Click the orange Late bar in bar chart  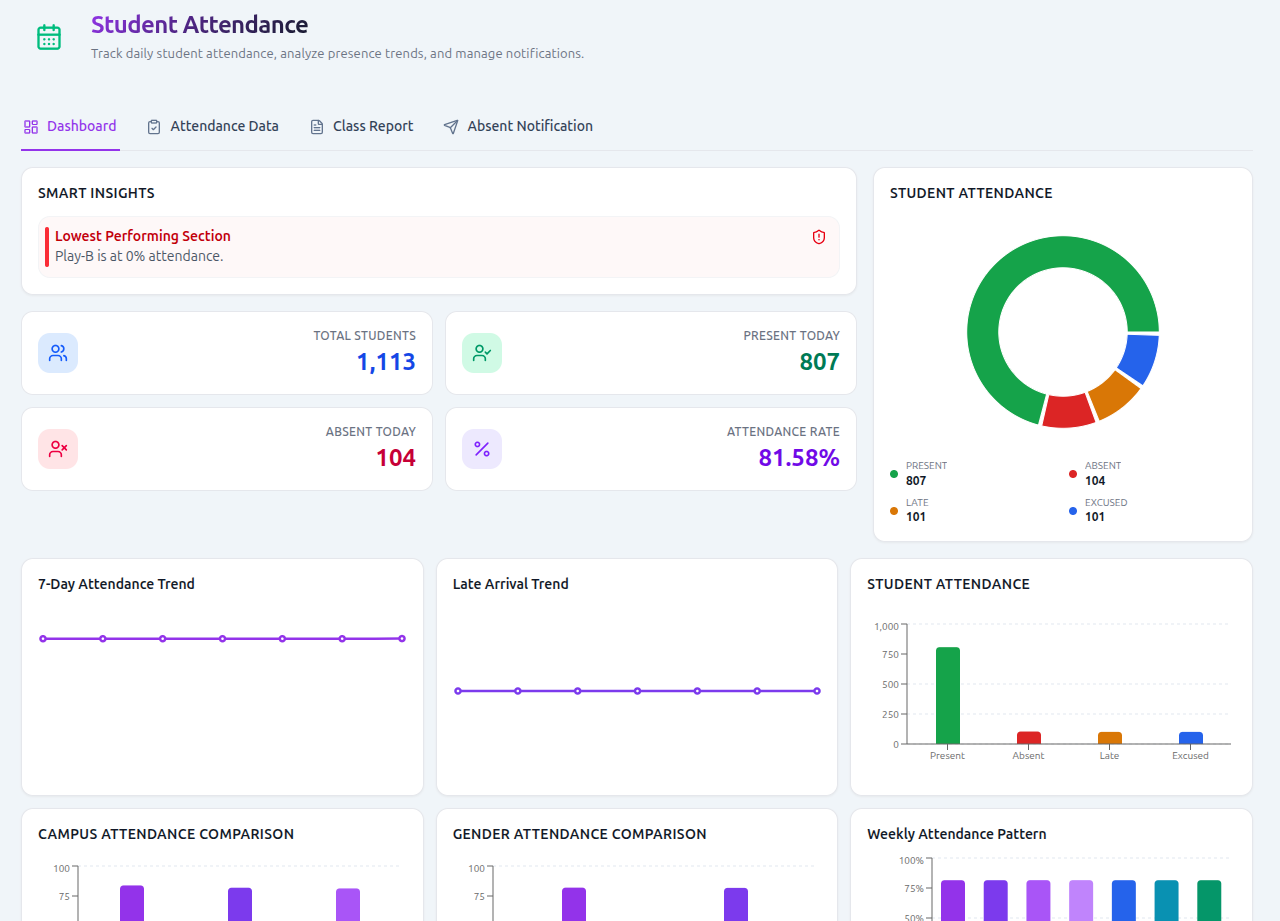point(1110,738)
